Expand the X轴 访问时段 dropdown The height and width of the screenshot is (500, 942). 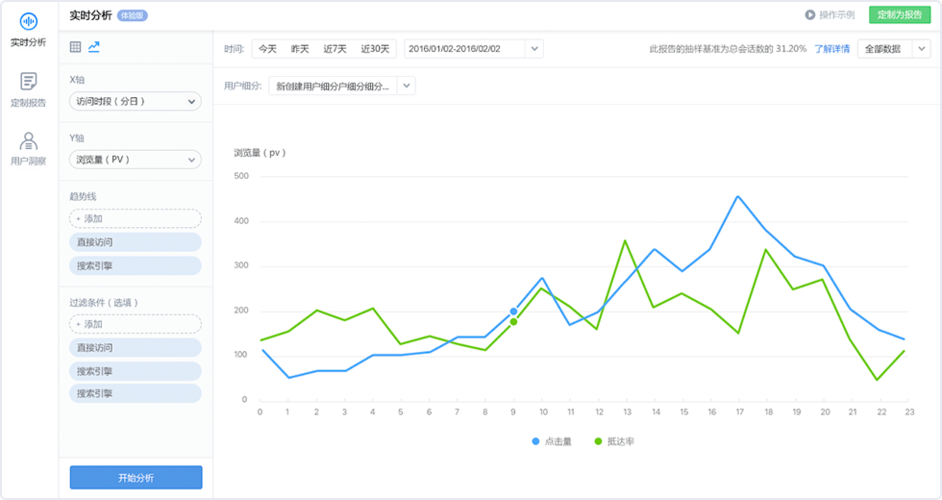coord(135,102)
